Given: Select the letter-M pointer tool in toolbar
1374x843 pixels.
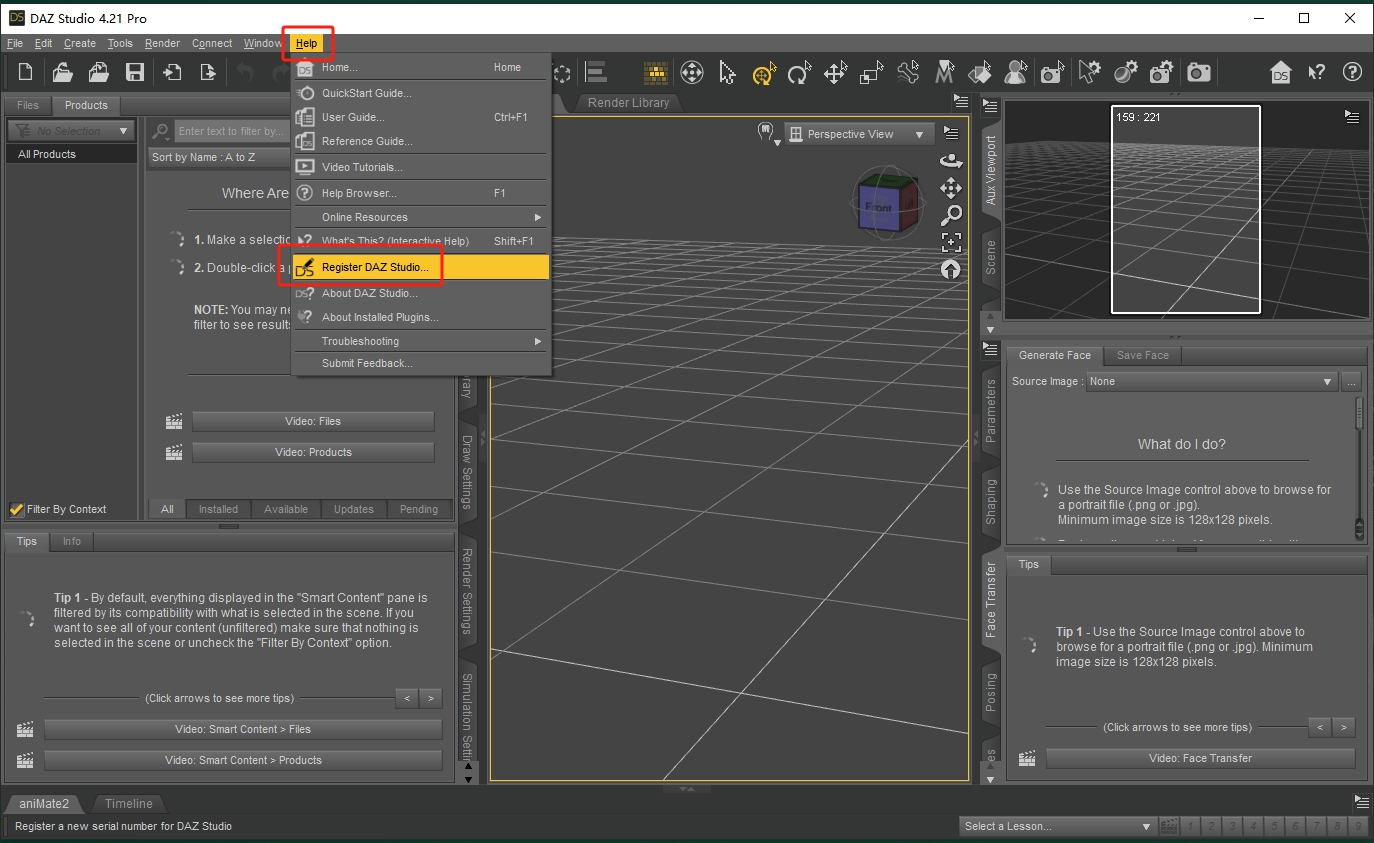Looking at the screenshot, I should (x=944, y=72).
